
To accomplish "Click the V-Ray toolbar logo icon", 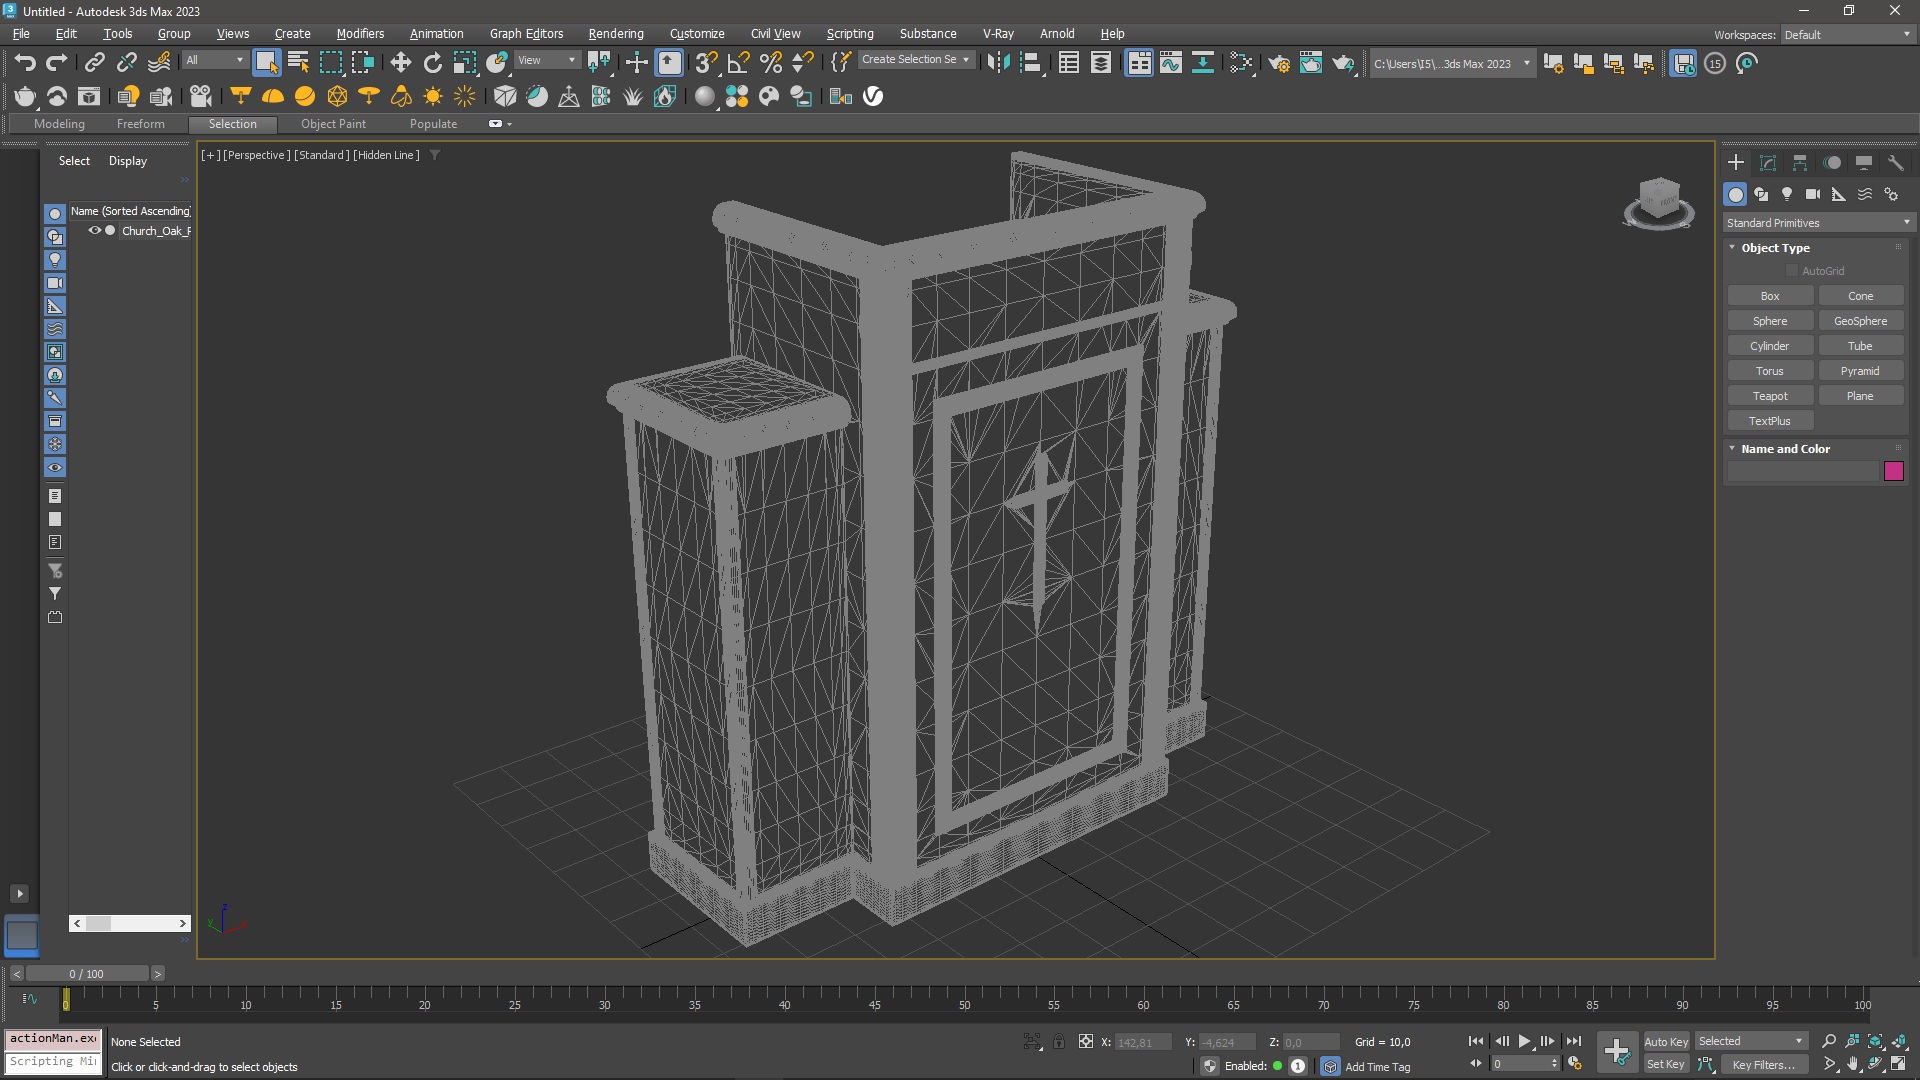I will tap(873, 96).
